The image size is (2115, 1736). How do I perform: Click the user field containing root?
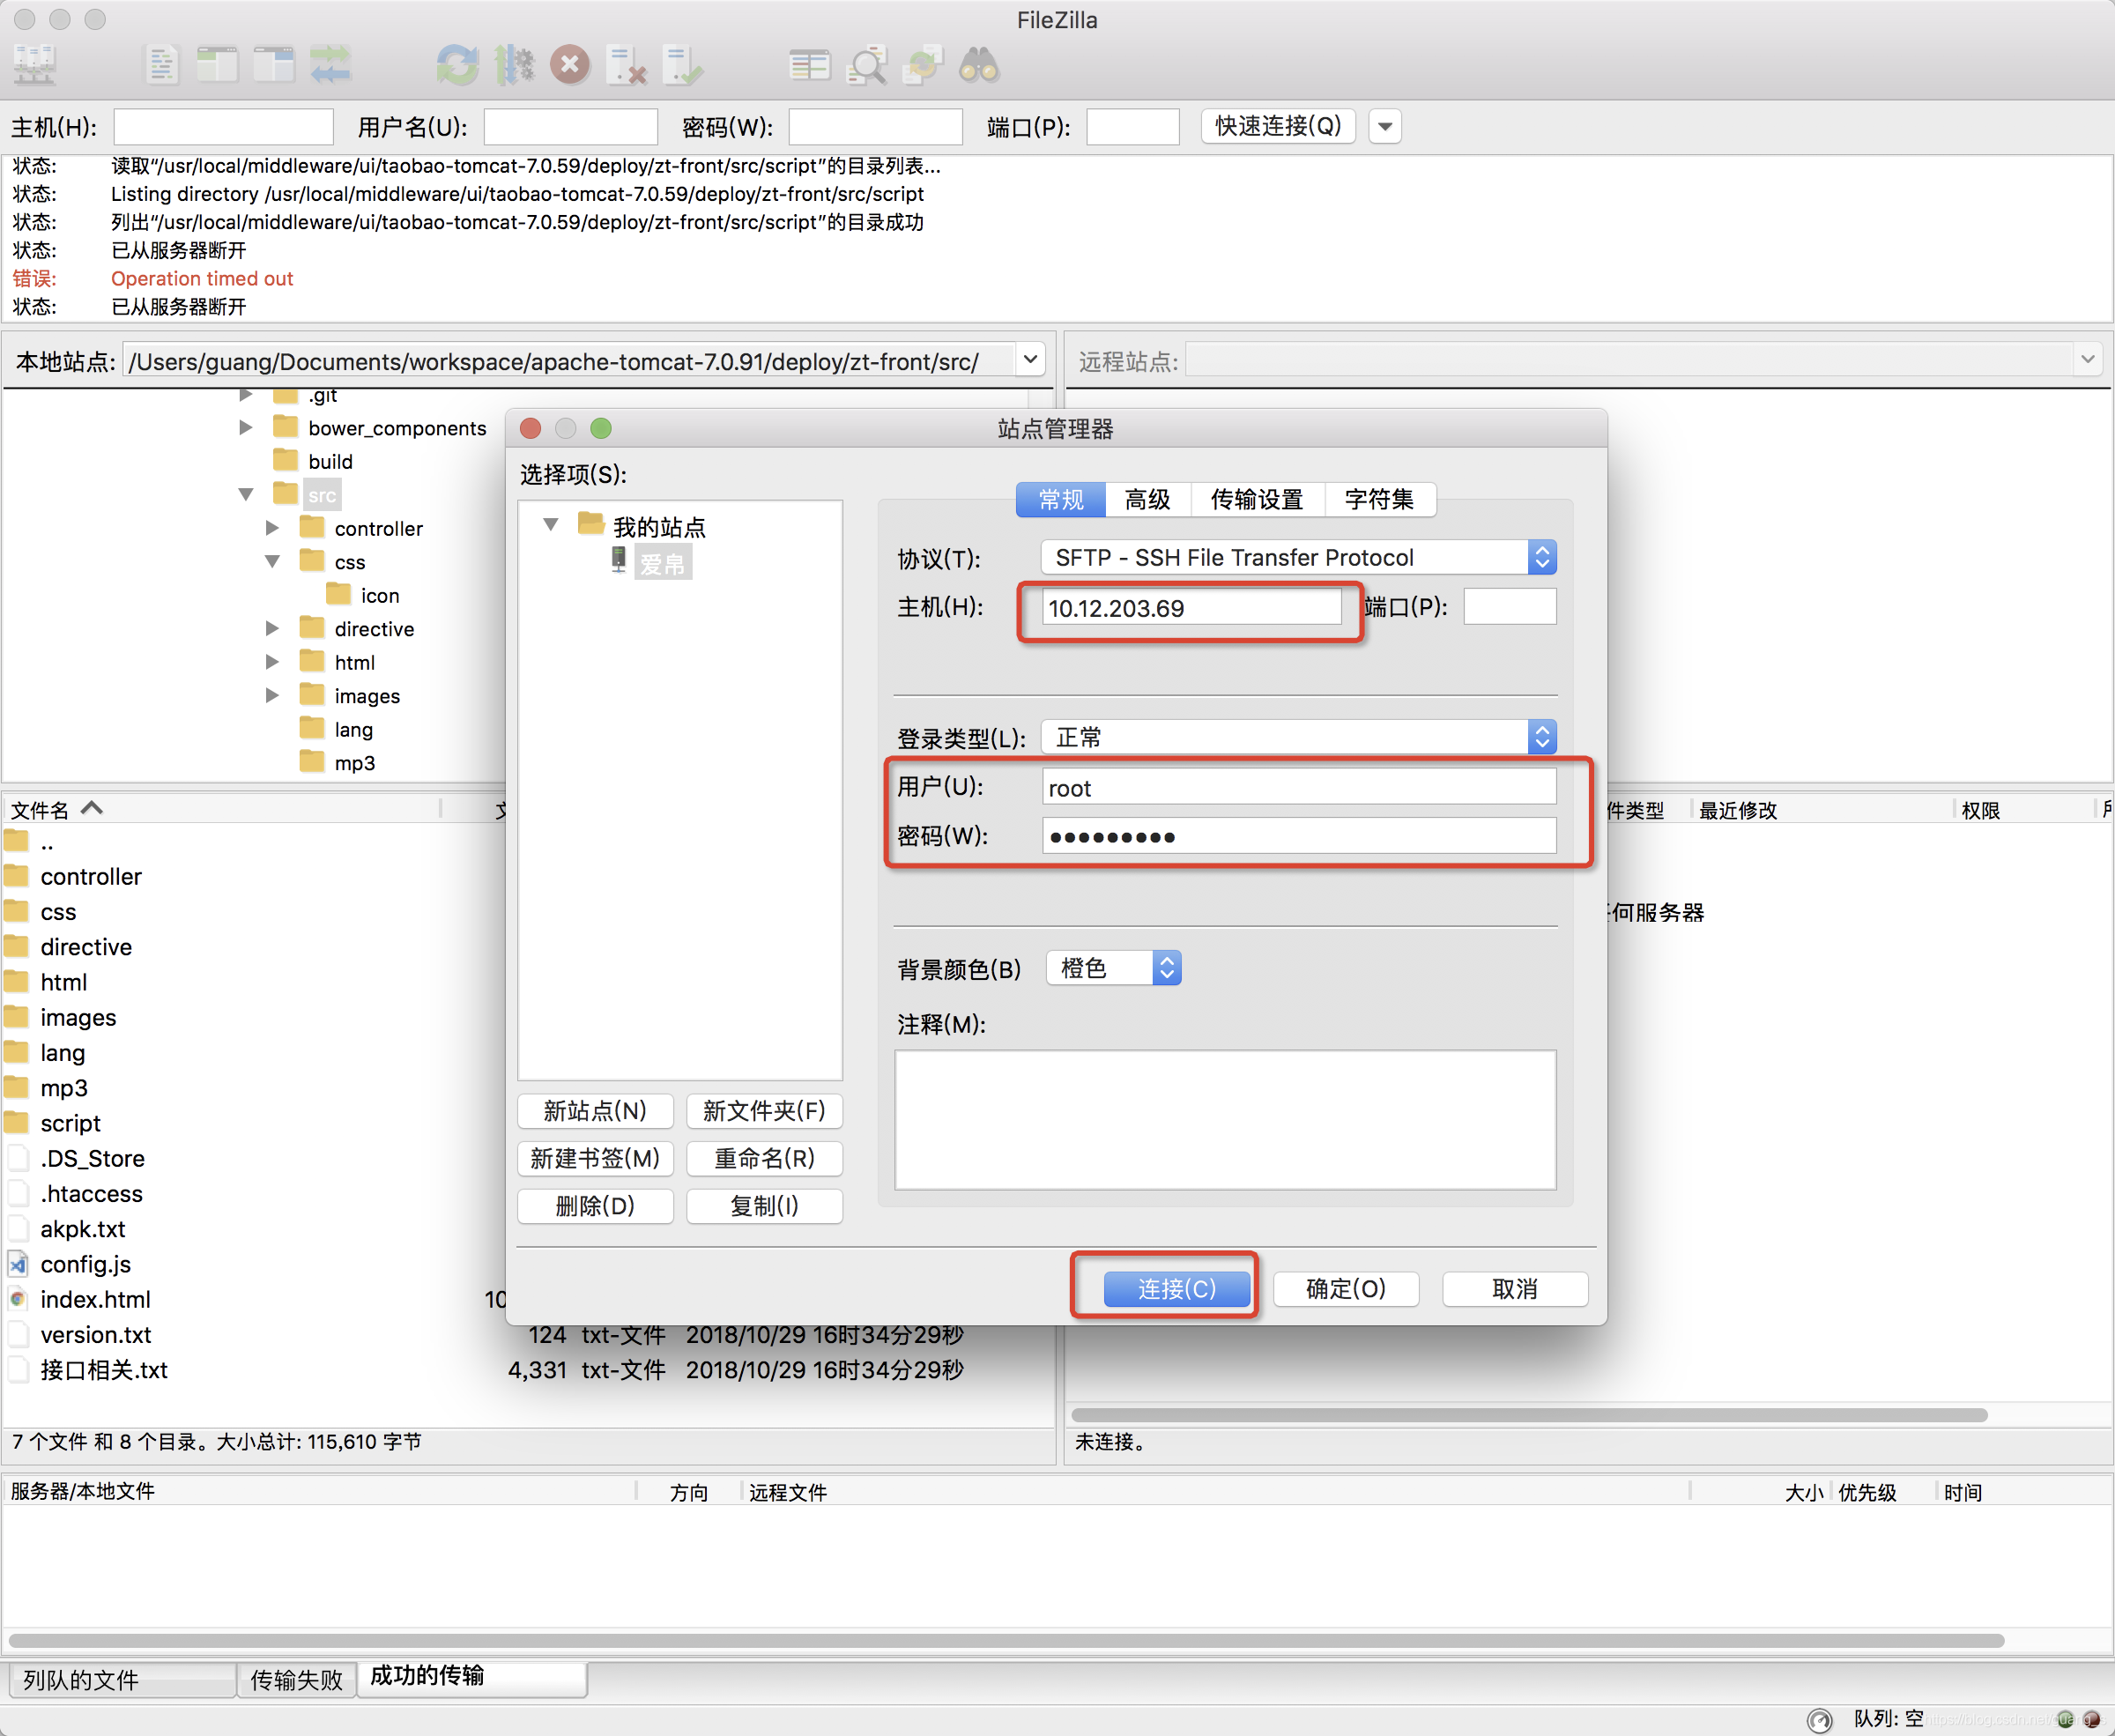1299,788
